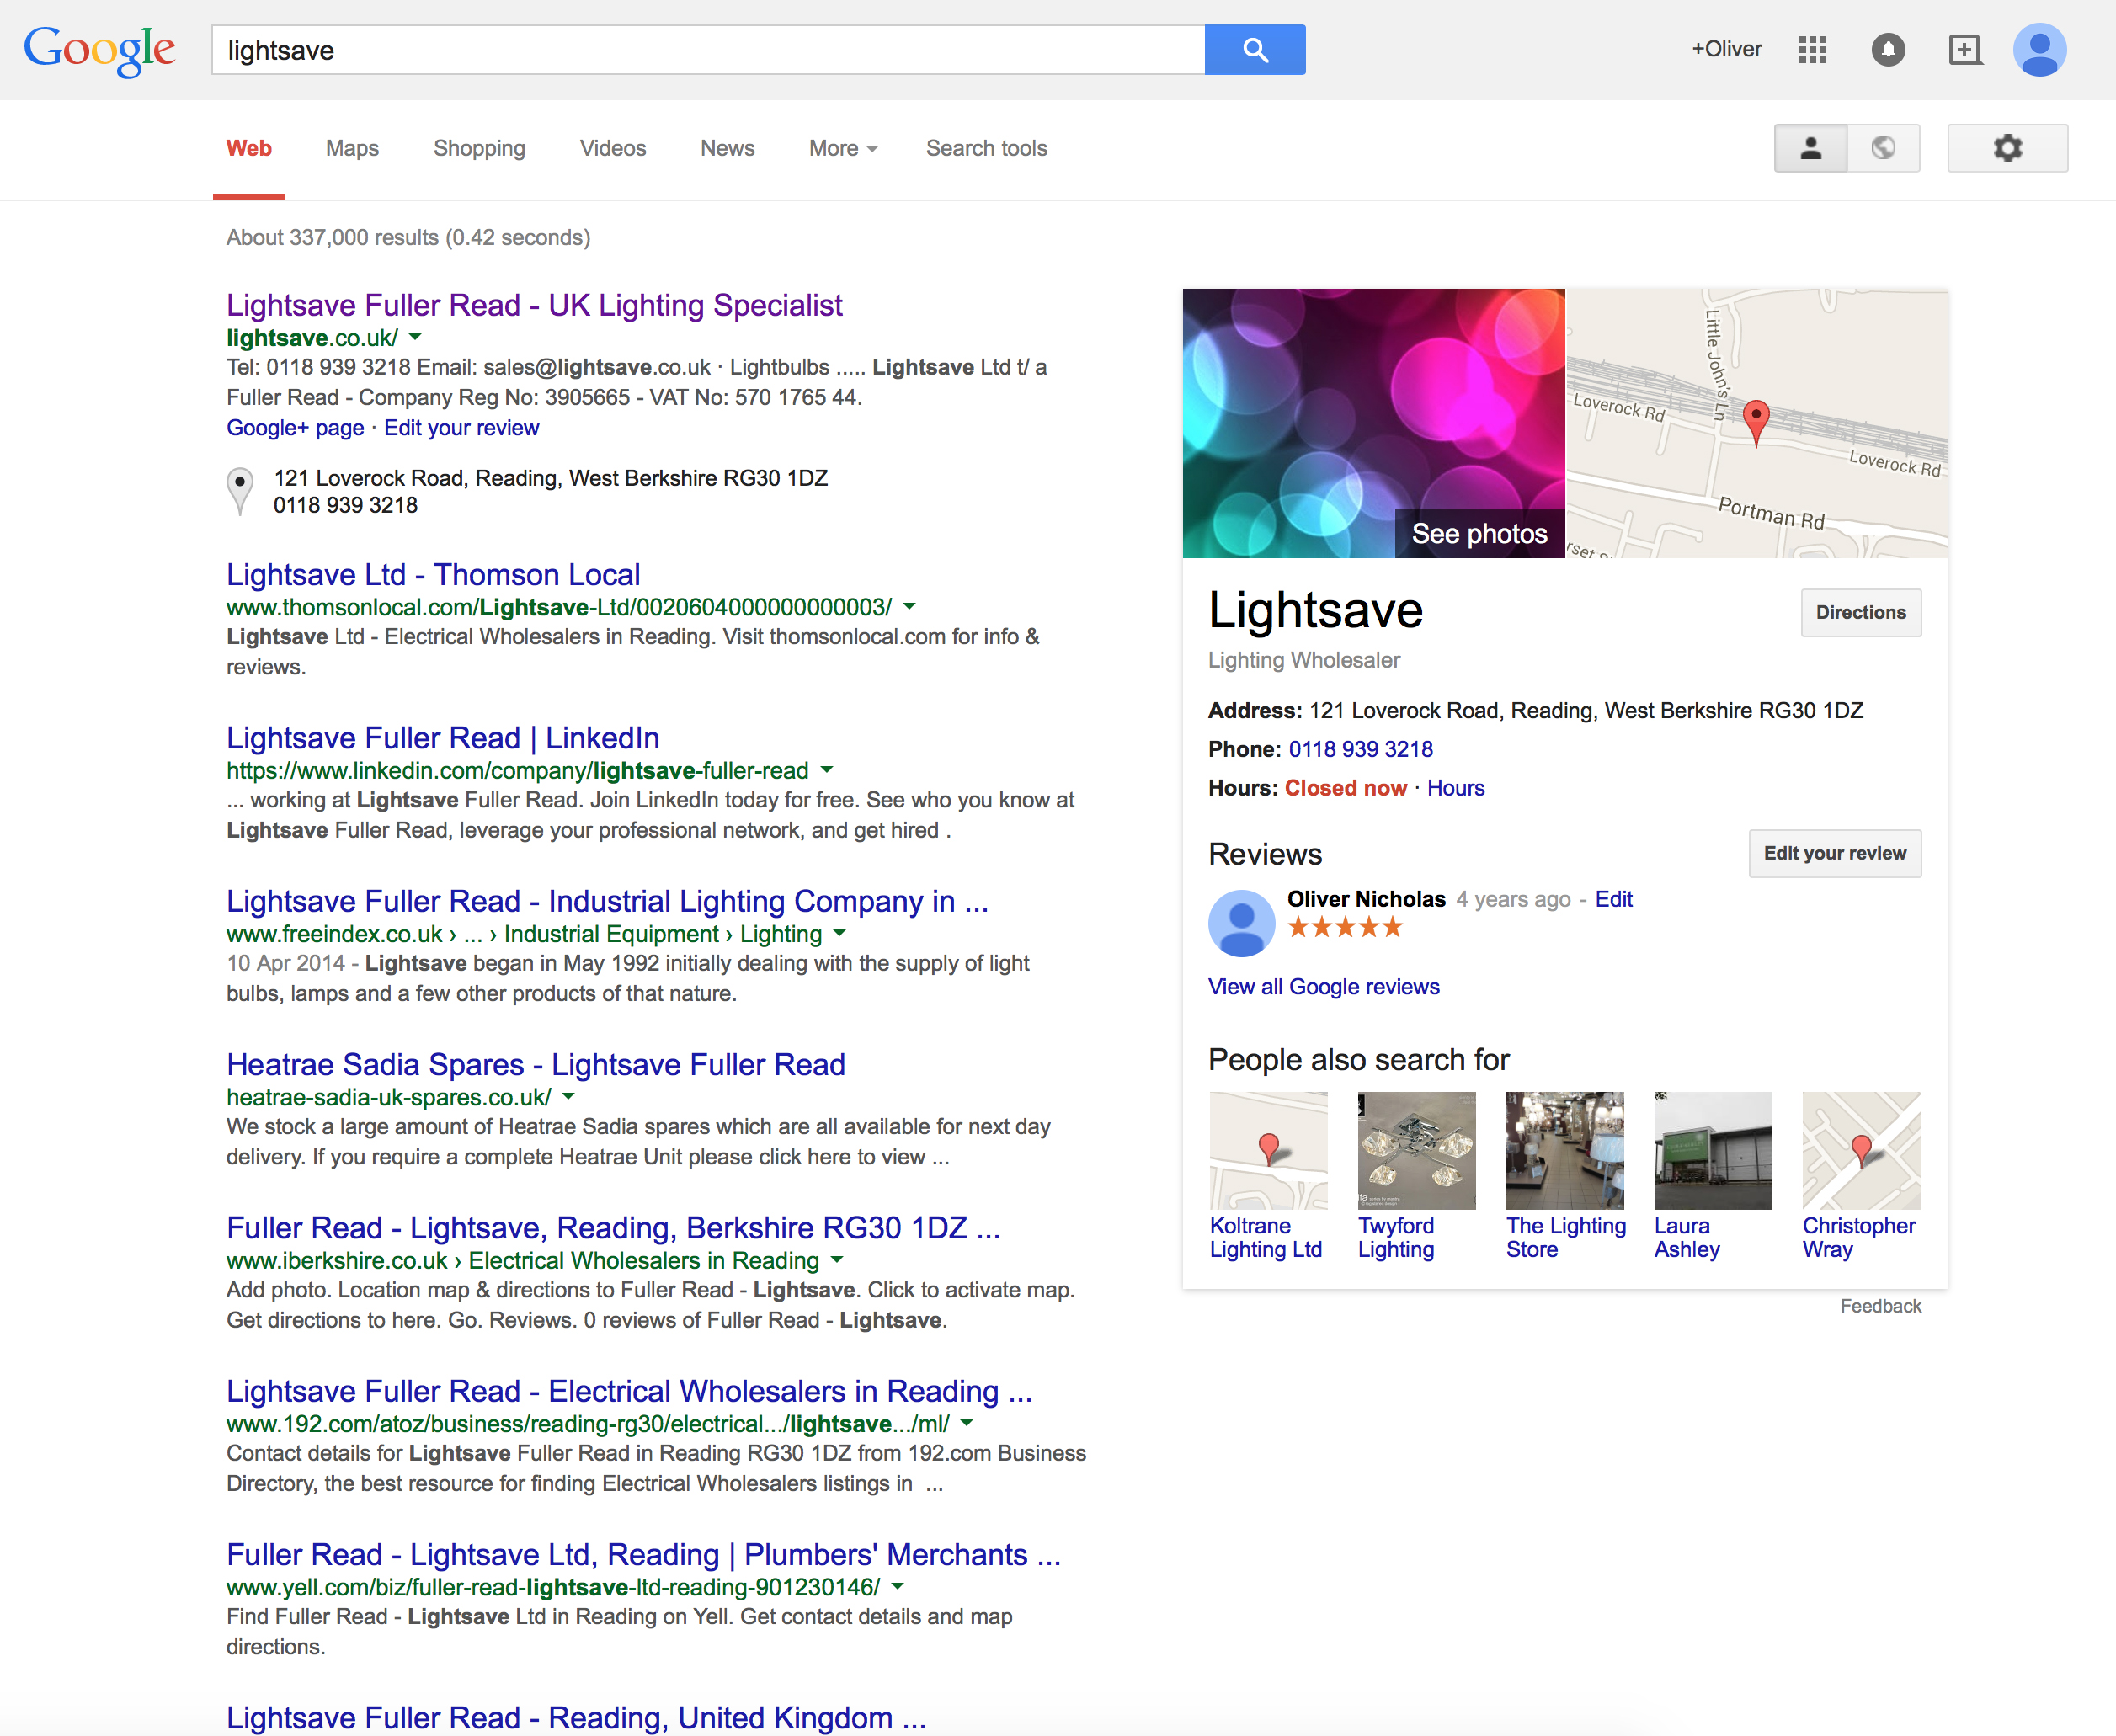Image resolution: width=2116 pixels, height=1736 pixels.
Task: Open dropdown arrow beside thomsonlocal URL
Action: coord(909,606)
